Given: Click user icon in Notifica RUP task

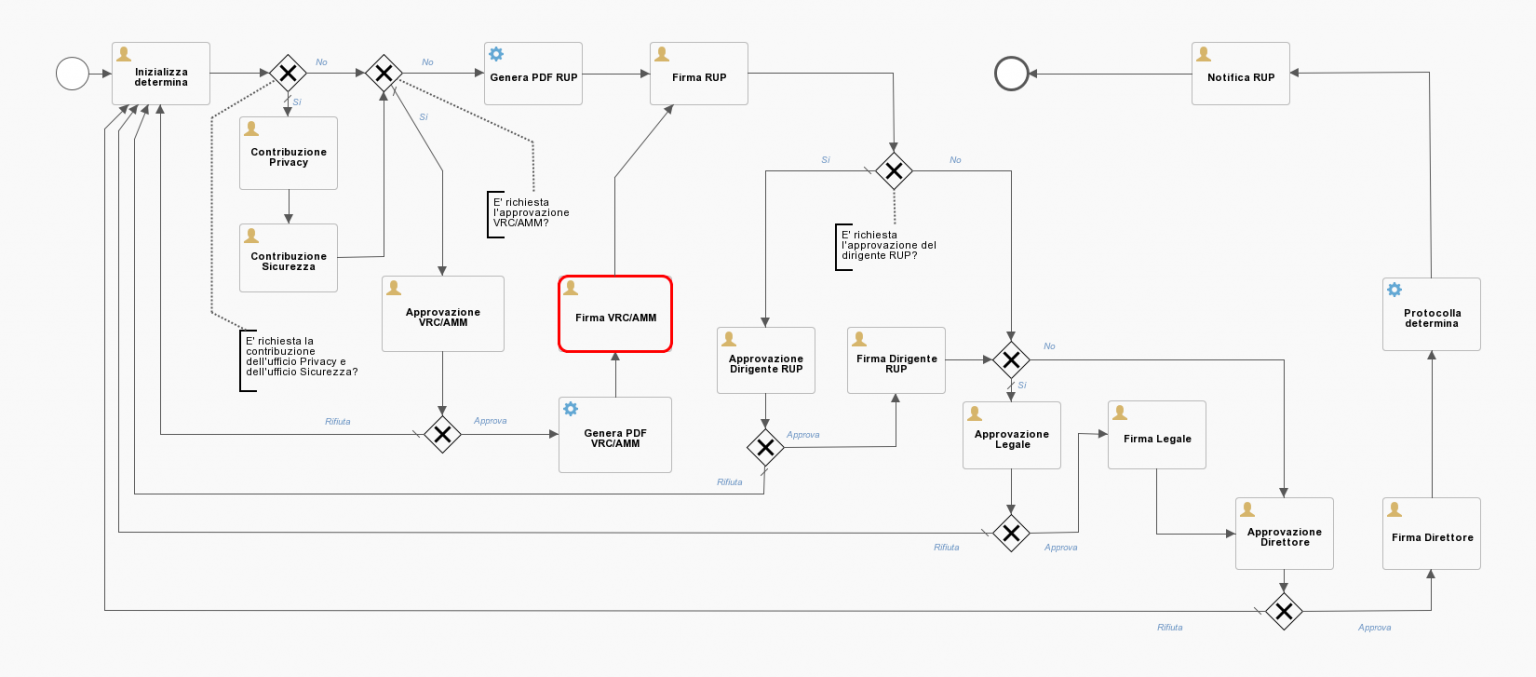Looking at the screenshot, I should tap(1204, 53).
